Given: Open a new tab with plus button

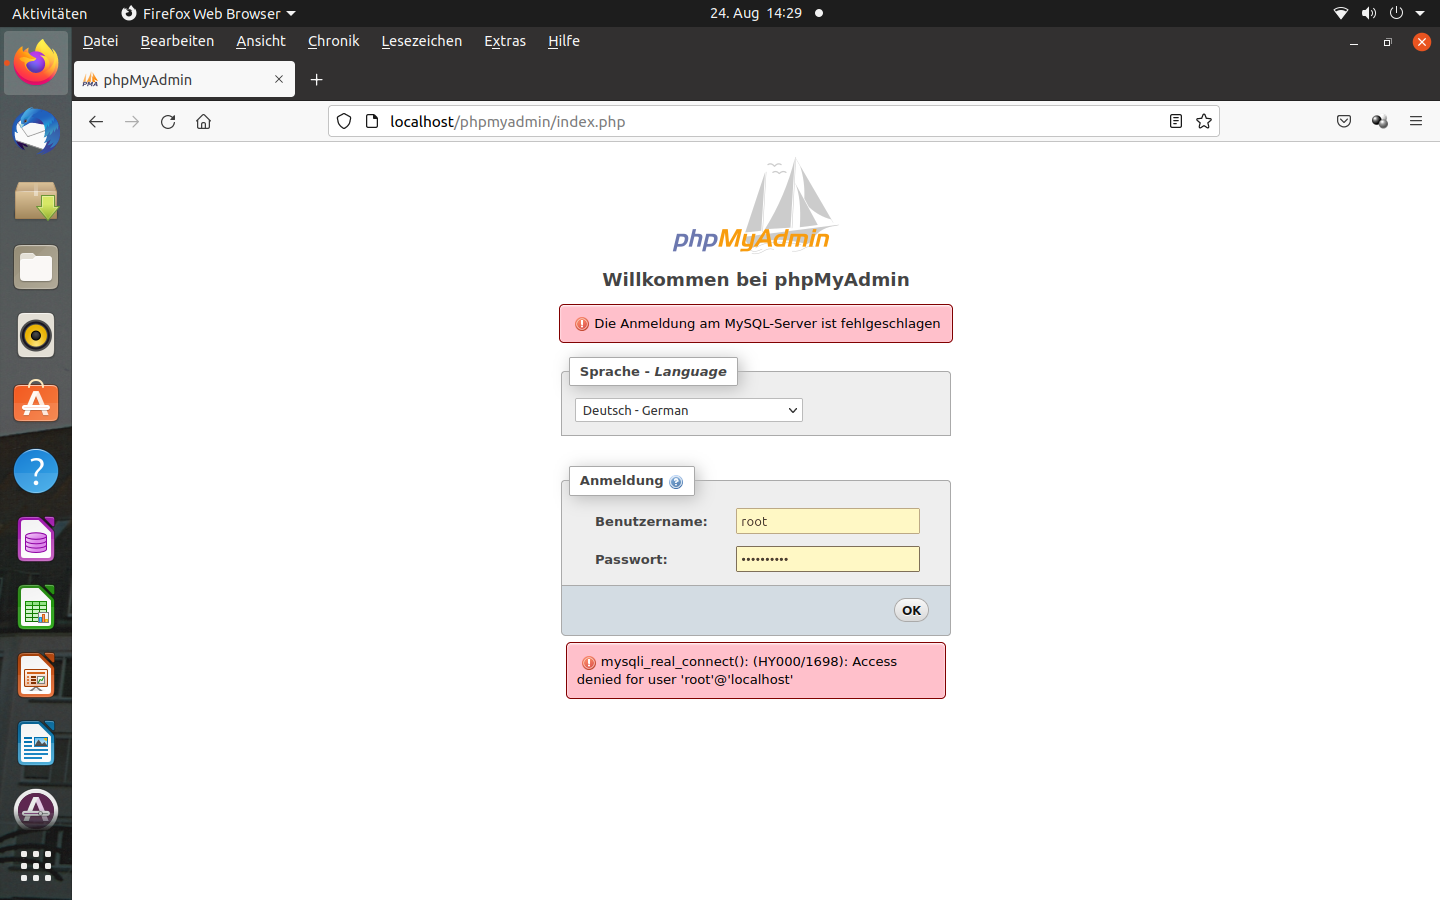Looking at the screenshot, I should tap(316, 80).
